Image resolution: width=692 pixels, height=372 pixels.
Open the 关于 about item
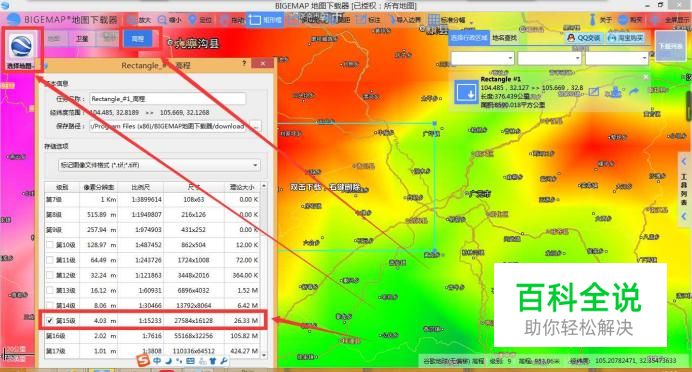point(600,20)
